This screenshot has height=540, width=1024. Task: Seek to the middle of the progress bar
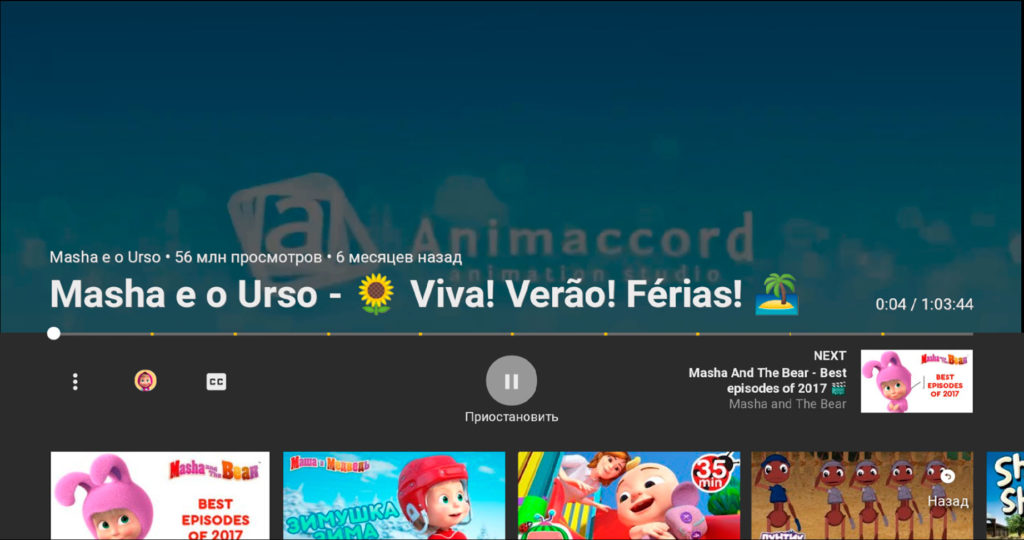513,334
